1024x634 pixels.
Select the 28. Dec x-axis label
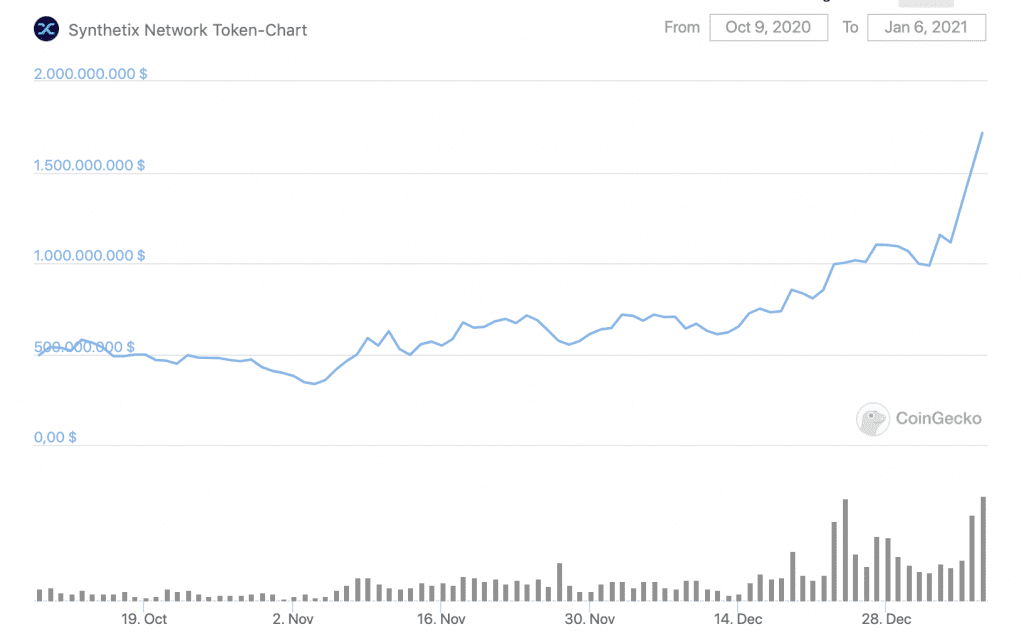886,619
